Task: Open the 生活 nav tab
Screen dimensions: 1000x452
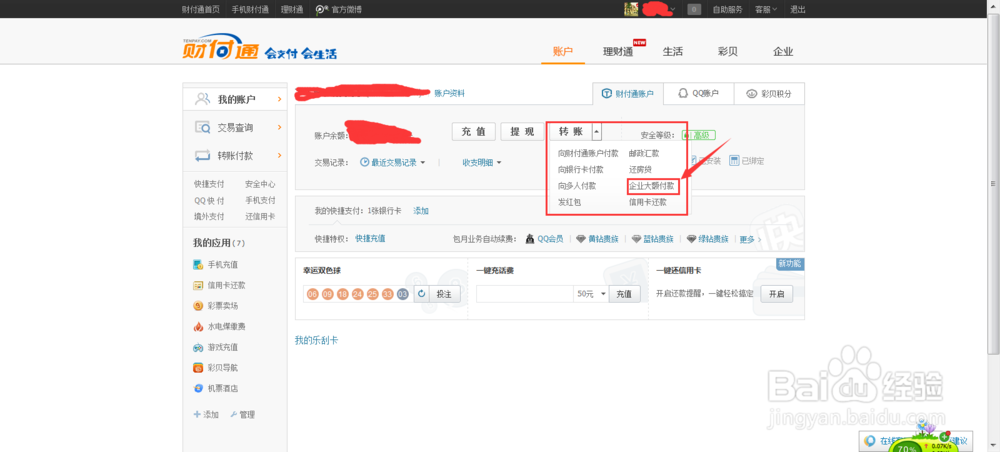Action: [x=673, y=52]
